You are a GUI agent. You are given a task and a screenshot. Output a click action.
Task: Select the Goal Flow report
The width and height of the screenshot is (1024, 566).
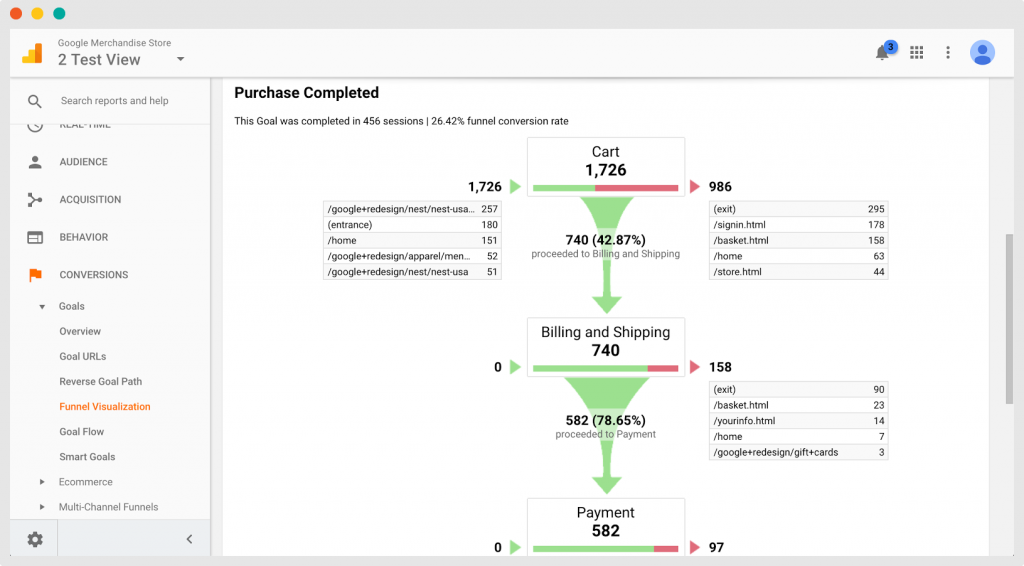point(81,432)
